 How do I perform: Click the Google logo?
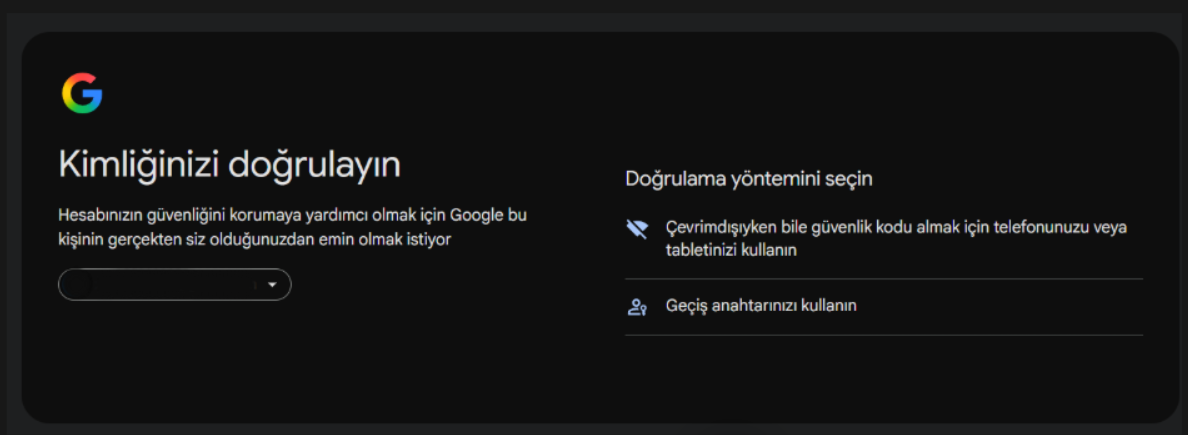pyautogui.click(x=82, y=93)
